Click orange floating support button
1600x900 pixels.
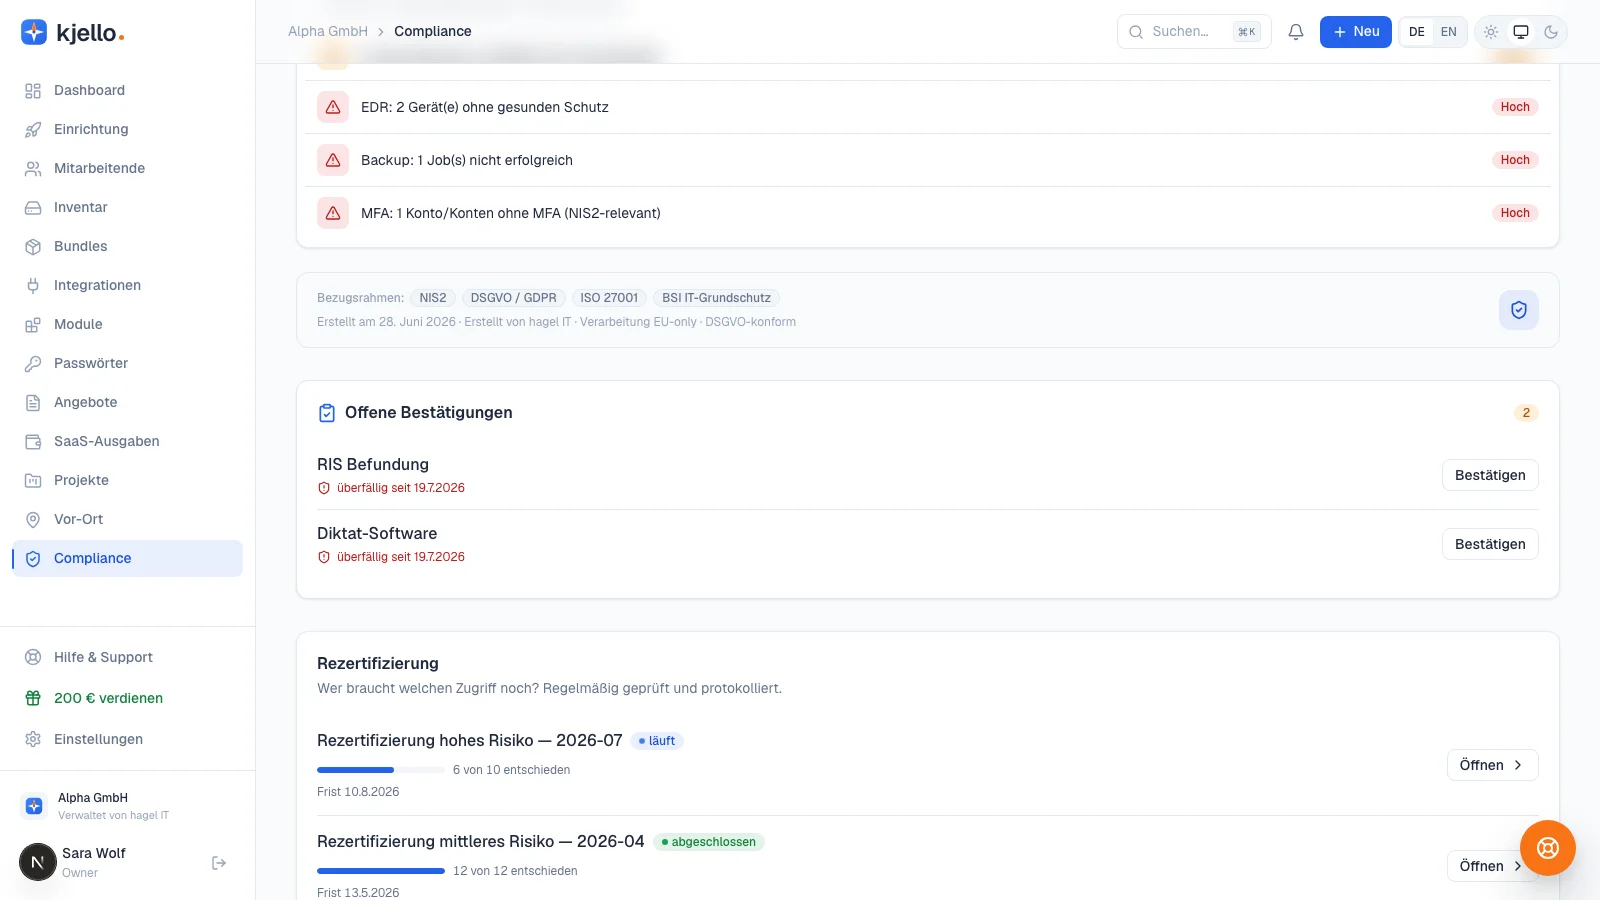click(1548, 848)
